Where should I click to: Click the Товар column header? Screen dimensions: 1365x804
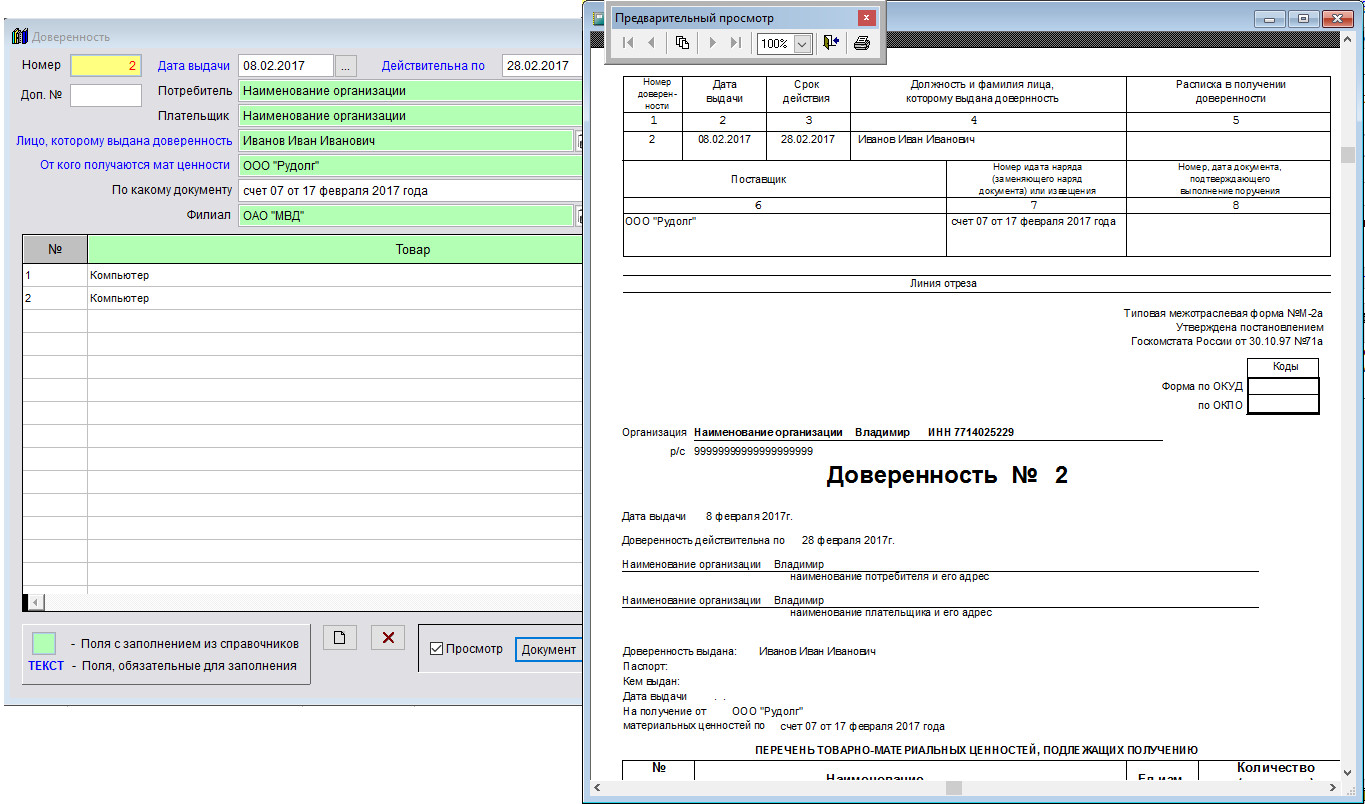pos(412,250)
